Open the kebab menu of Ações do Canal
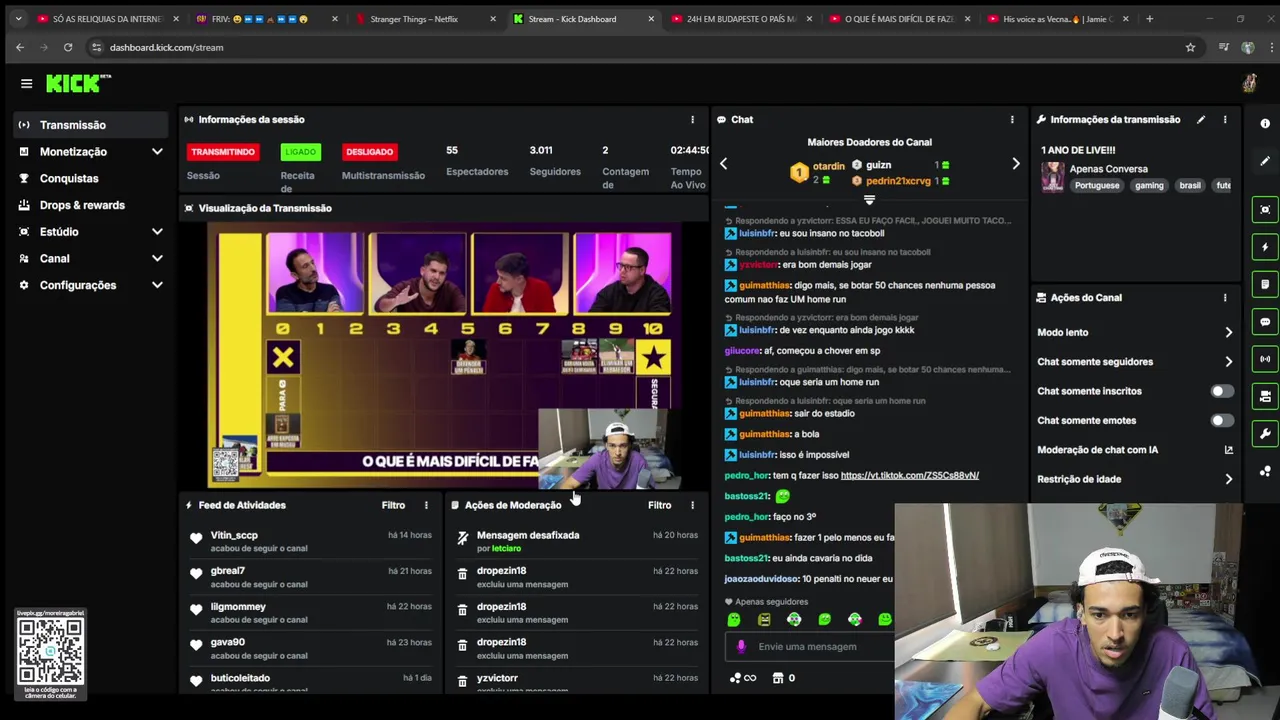1280x720 pixels. click(x=1225, y=298)
